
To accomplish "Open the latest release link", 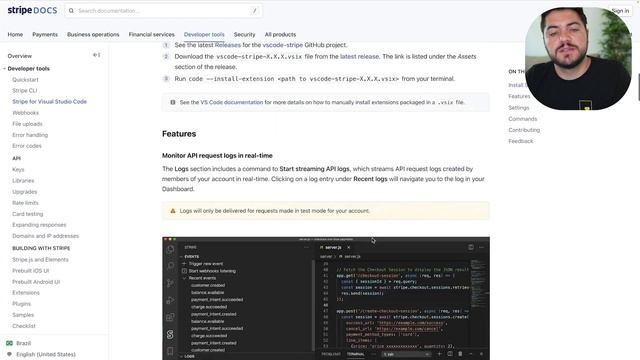I will (x=359, y=56).
